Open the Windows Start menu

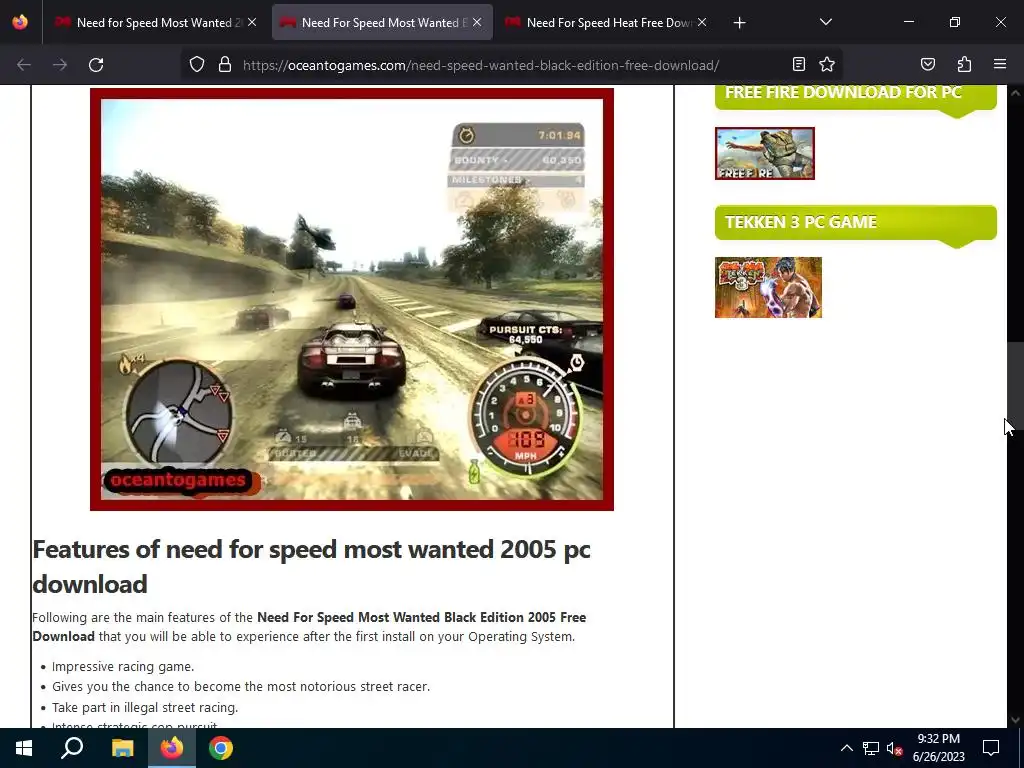point(24,748)
